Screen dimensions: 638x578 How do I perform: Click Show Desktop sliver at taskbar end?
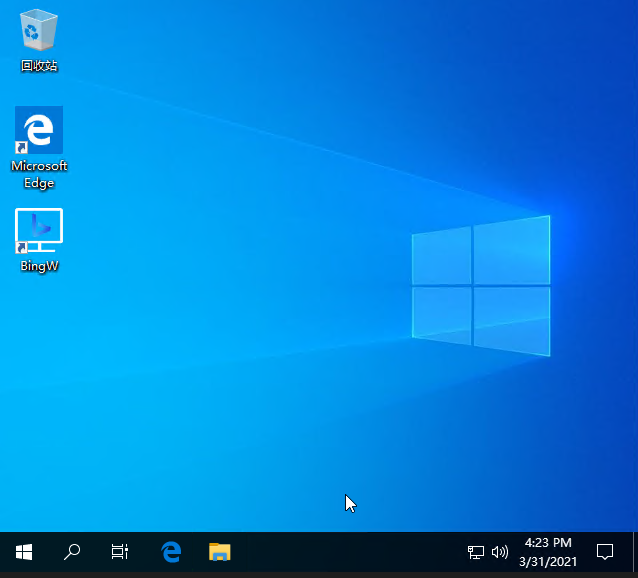pos(635,552)
